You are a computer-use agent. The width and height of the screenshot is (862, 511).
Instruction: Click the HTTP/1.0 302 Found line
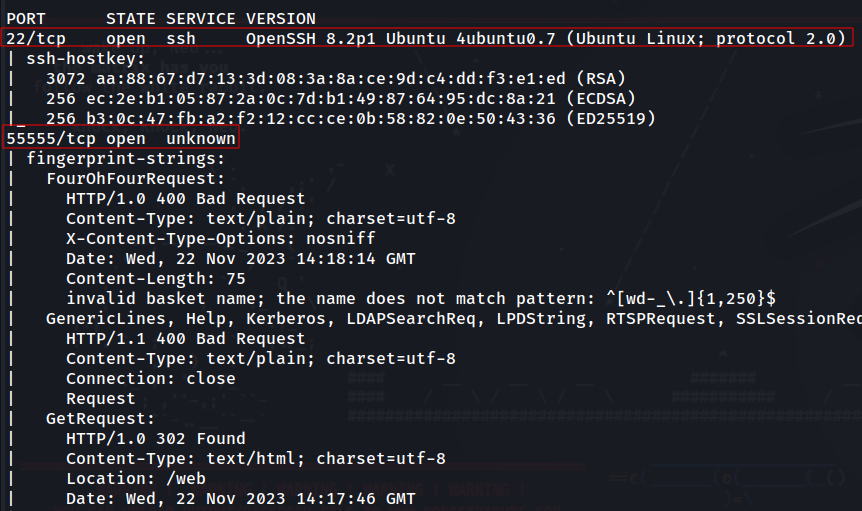point(156,438)
